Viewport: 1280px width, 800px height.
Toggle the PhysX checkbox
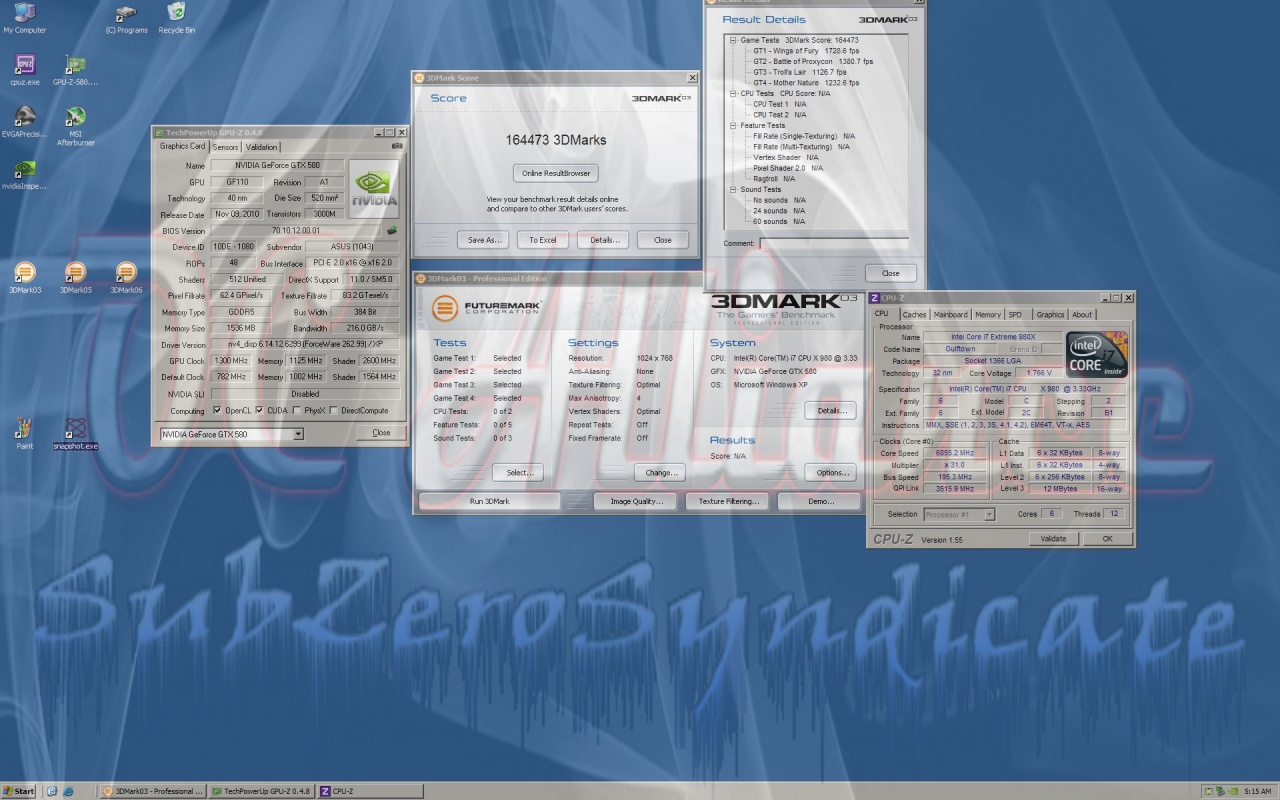[297, 410]
